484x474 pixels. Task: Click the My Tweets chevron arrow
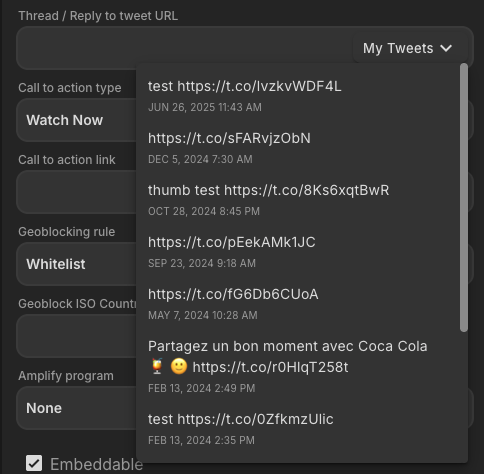[446, 48]
